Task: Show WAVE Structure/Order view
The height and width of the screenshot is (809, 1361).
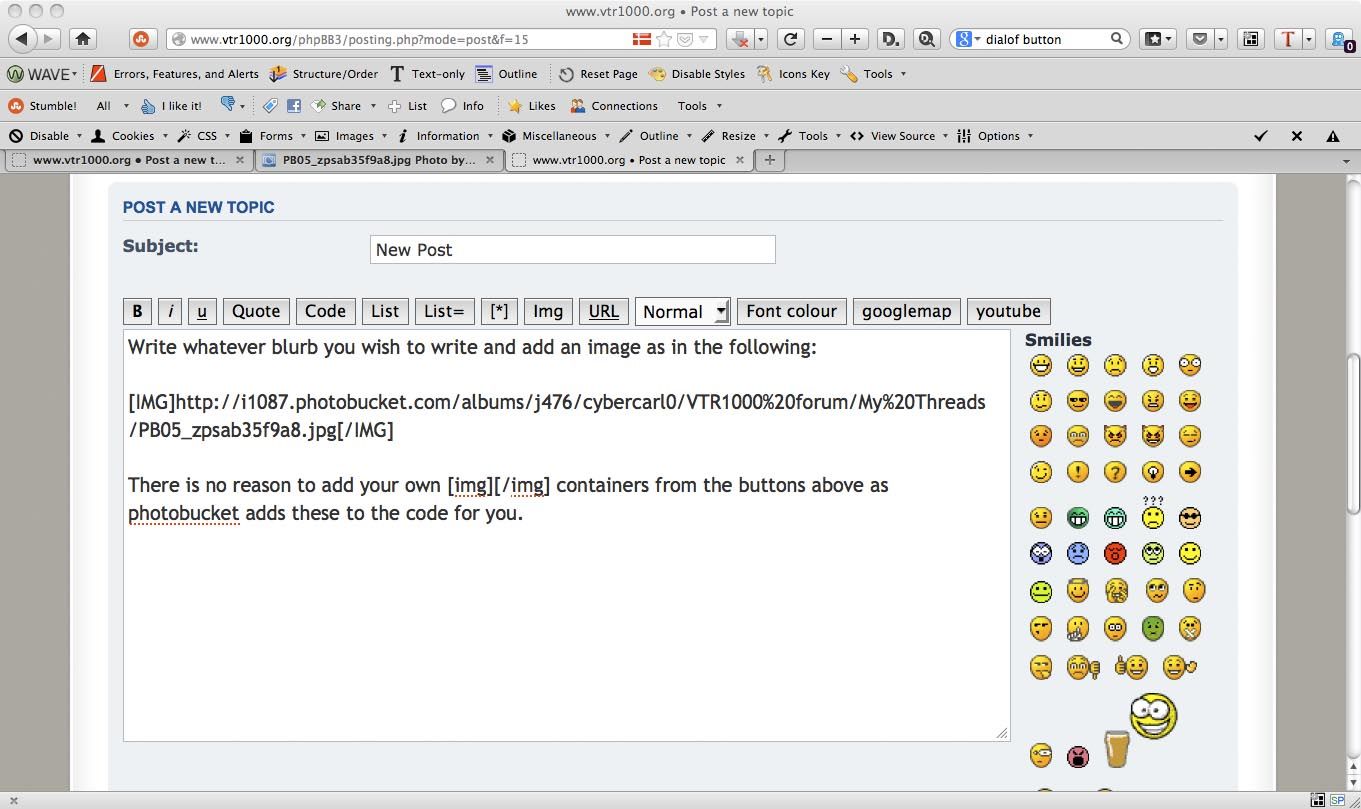Action: point(324,74)
